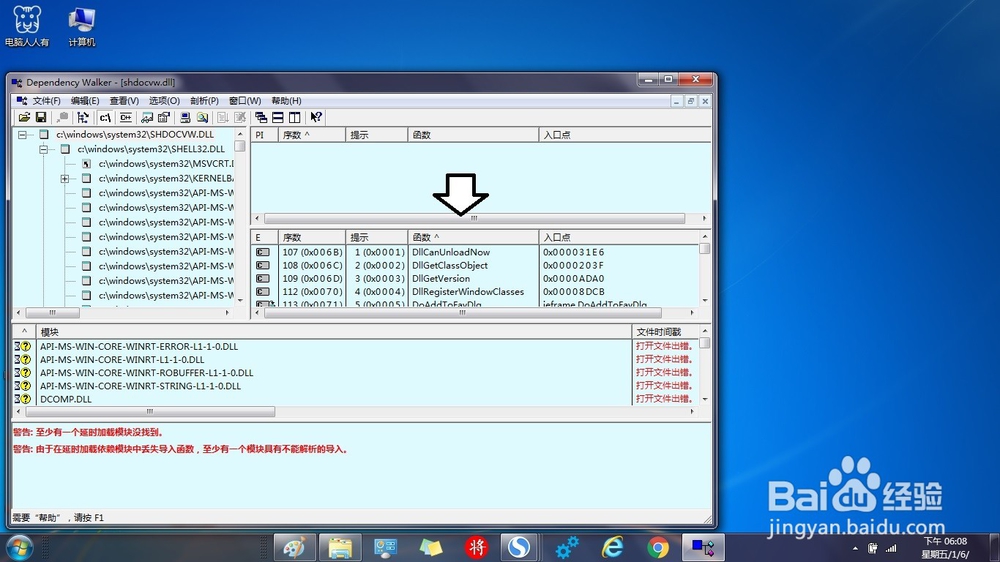
Task: Sort upper pane by 序数 ^ header
Action: coord(312,135)
